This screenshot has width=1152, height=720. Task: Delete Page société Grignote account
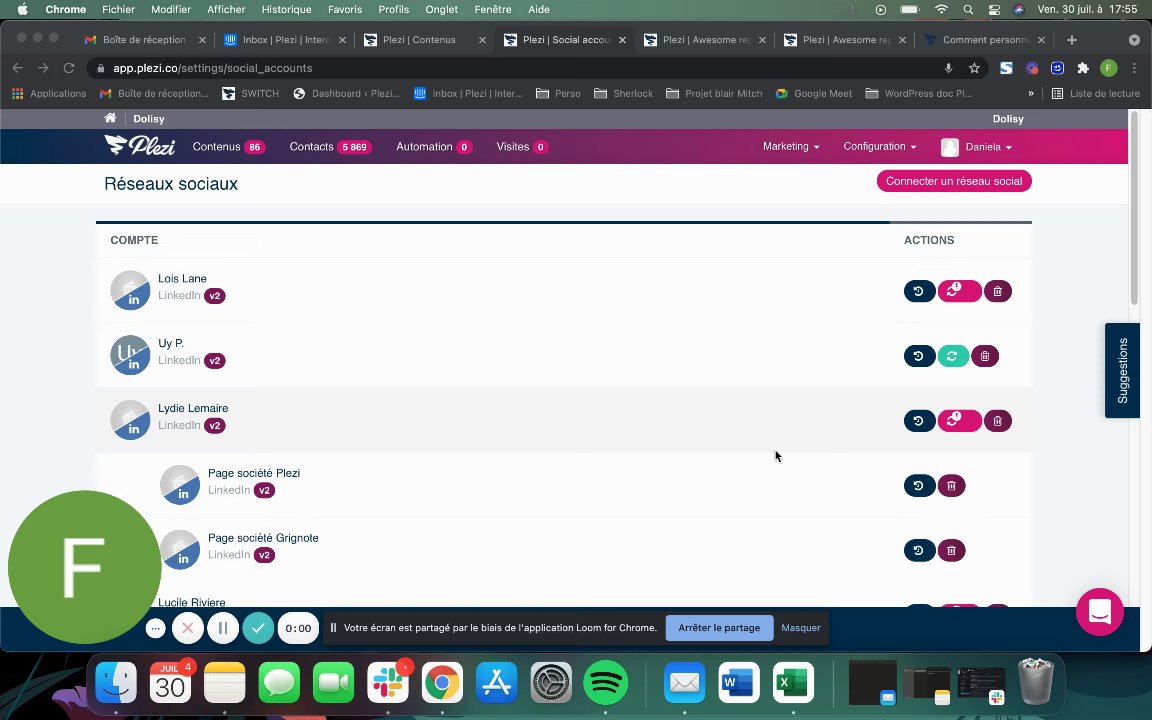[x=951, y=550]
